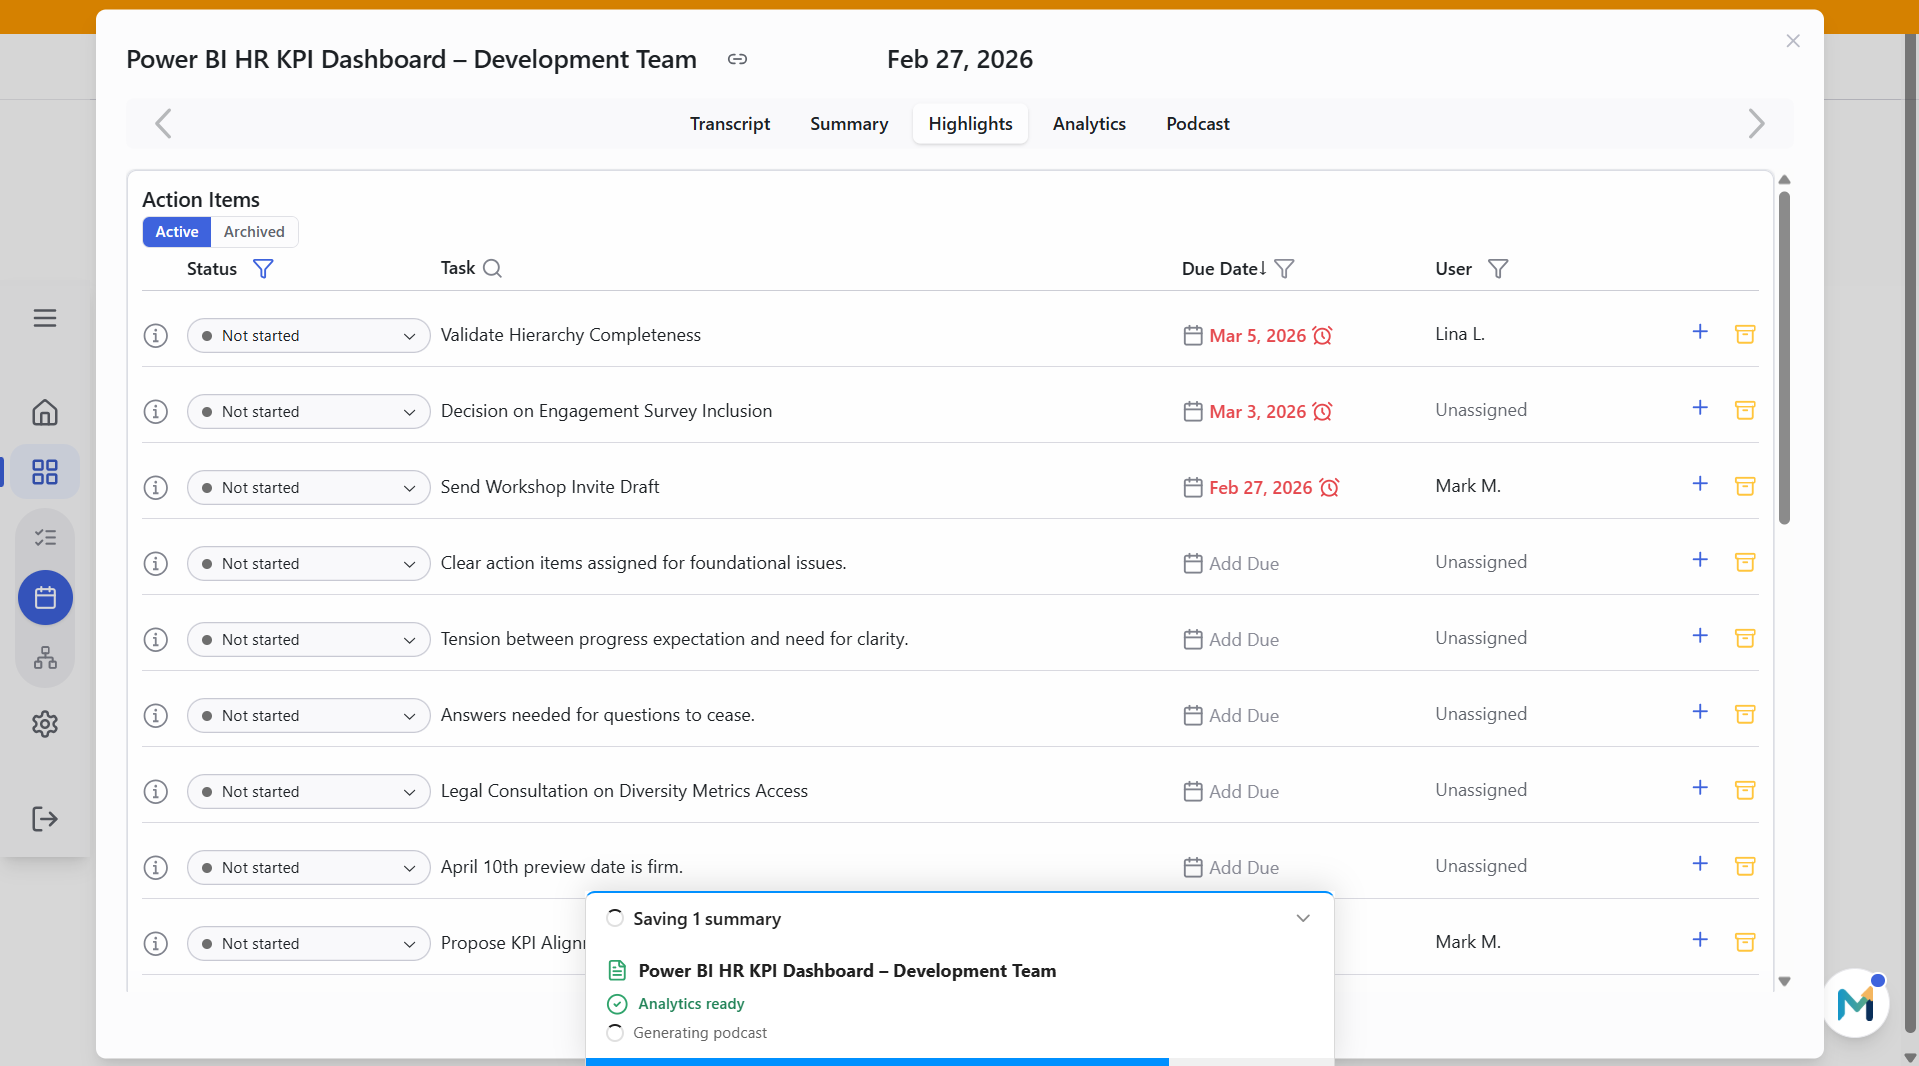Go to next tabs with right arrow
Viewport: 1919px width, 1066px height.
point(1756,124)
